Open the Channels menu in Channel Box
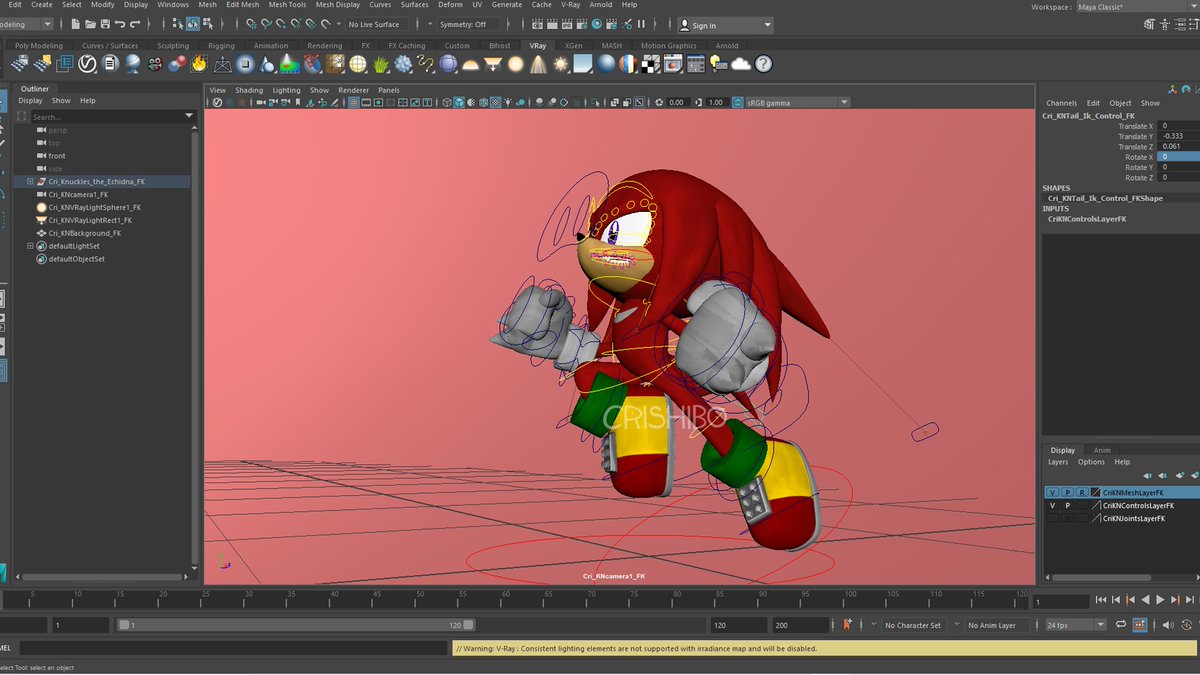 [x=1061, y=103]
